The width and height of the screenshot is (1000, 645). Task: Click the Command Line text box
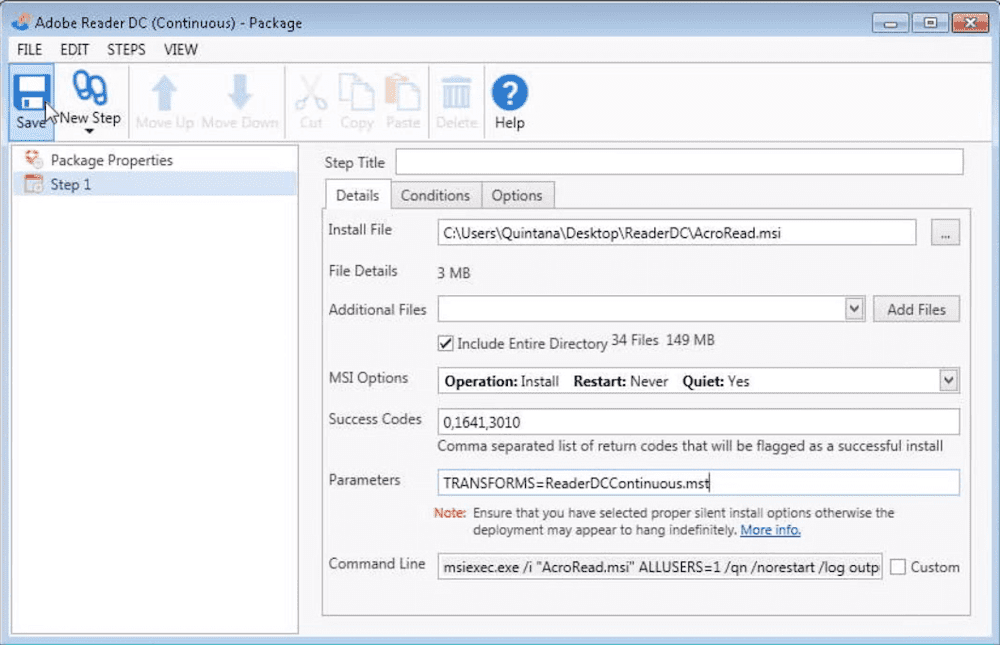pyautogui.click(x=660, y=567)
